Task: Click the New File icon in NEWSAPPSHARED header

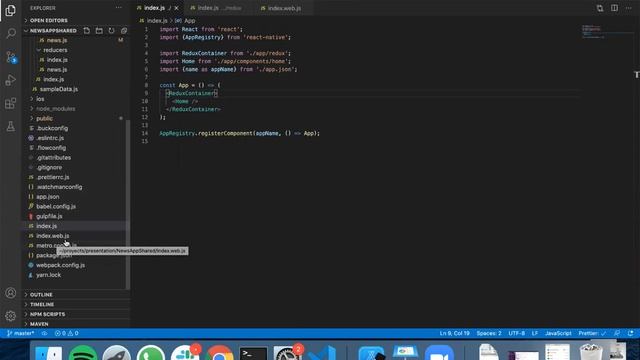Action: coord(87,31)
